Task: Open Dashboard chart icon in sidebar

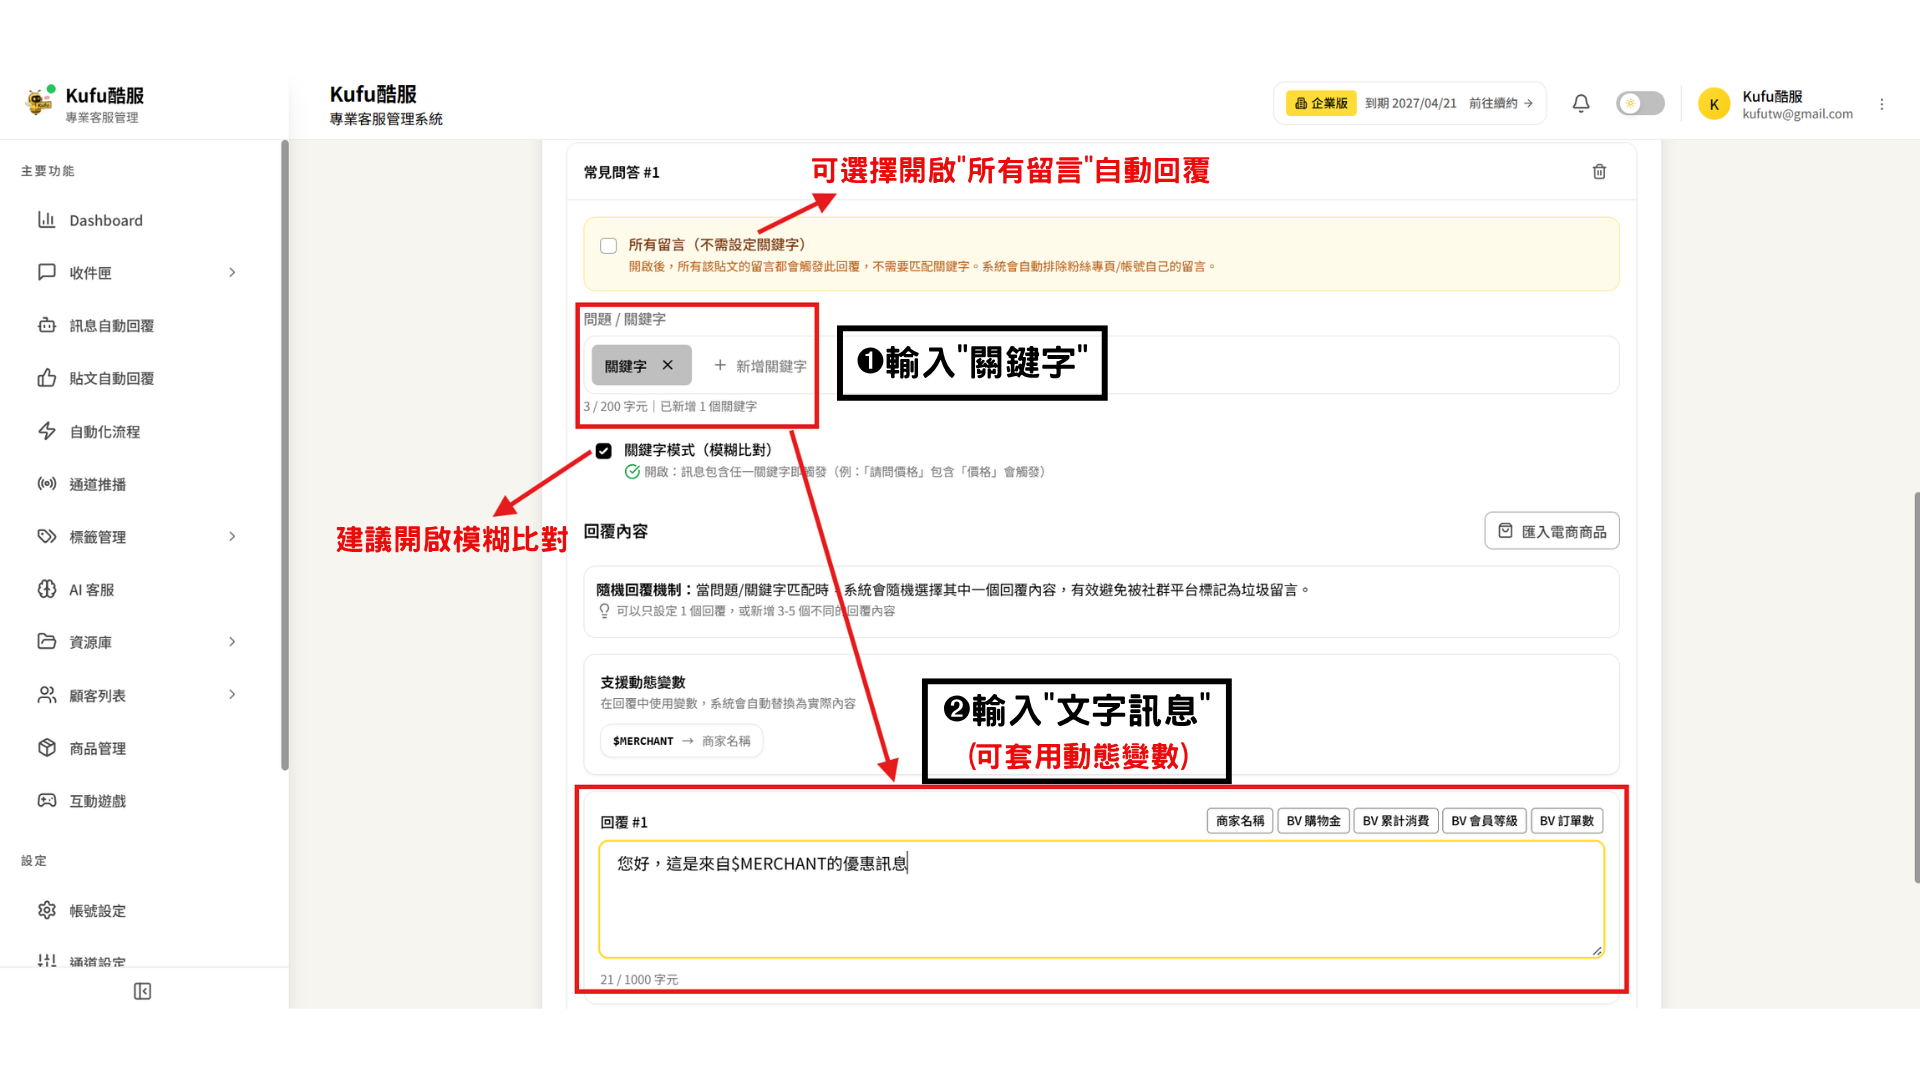Action: click(46, 219)
